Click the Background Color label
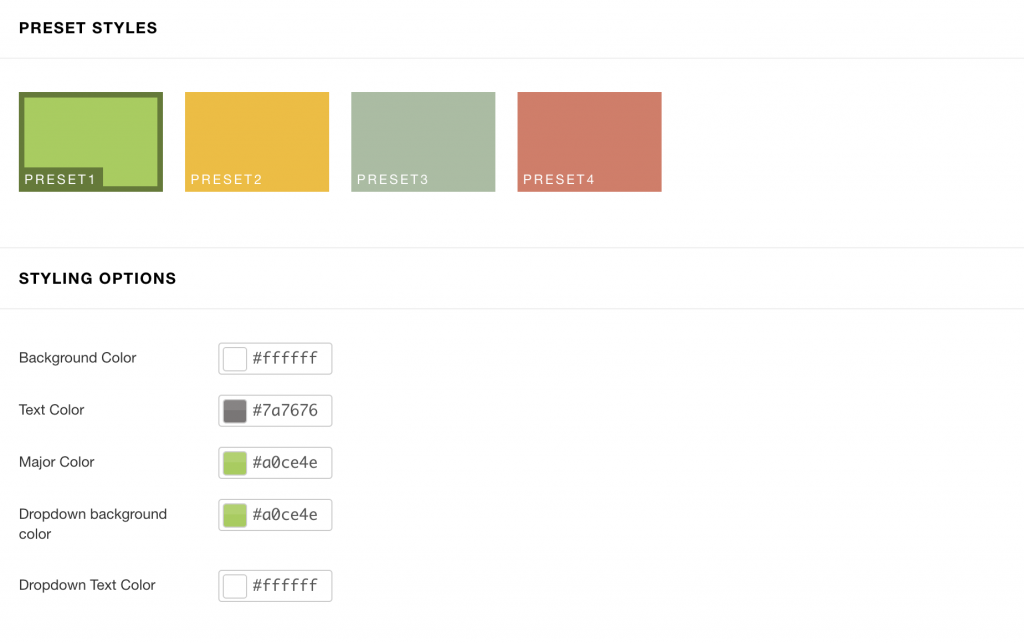 (x=77, y=357)
